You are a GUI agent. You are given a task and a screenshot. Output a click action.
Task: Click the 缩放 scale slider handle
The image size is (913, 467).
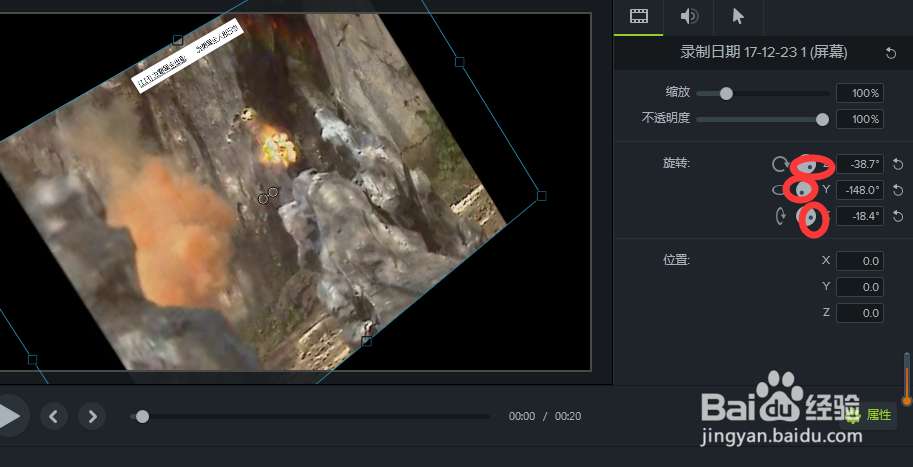[x=726, y=93]
